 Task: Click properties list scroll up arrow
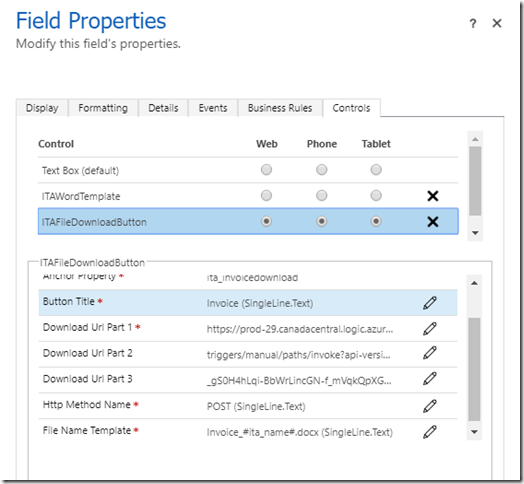tap(474, 283)
